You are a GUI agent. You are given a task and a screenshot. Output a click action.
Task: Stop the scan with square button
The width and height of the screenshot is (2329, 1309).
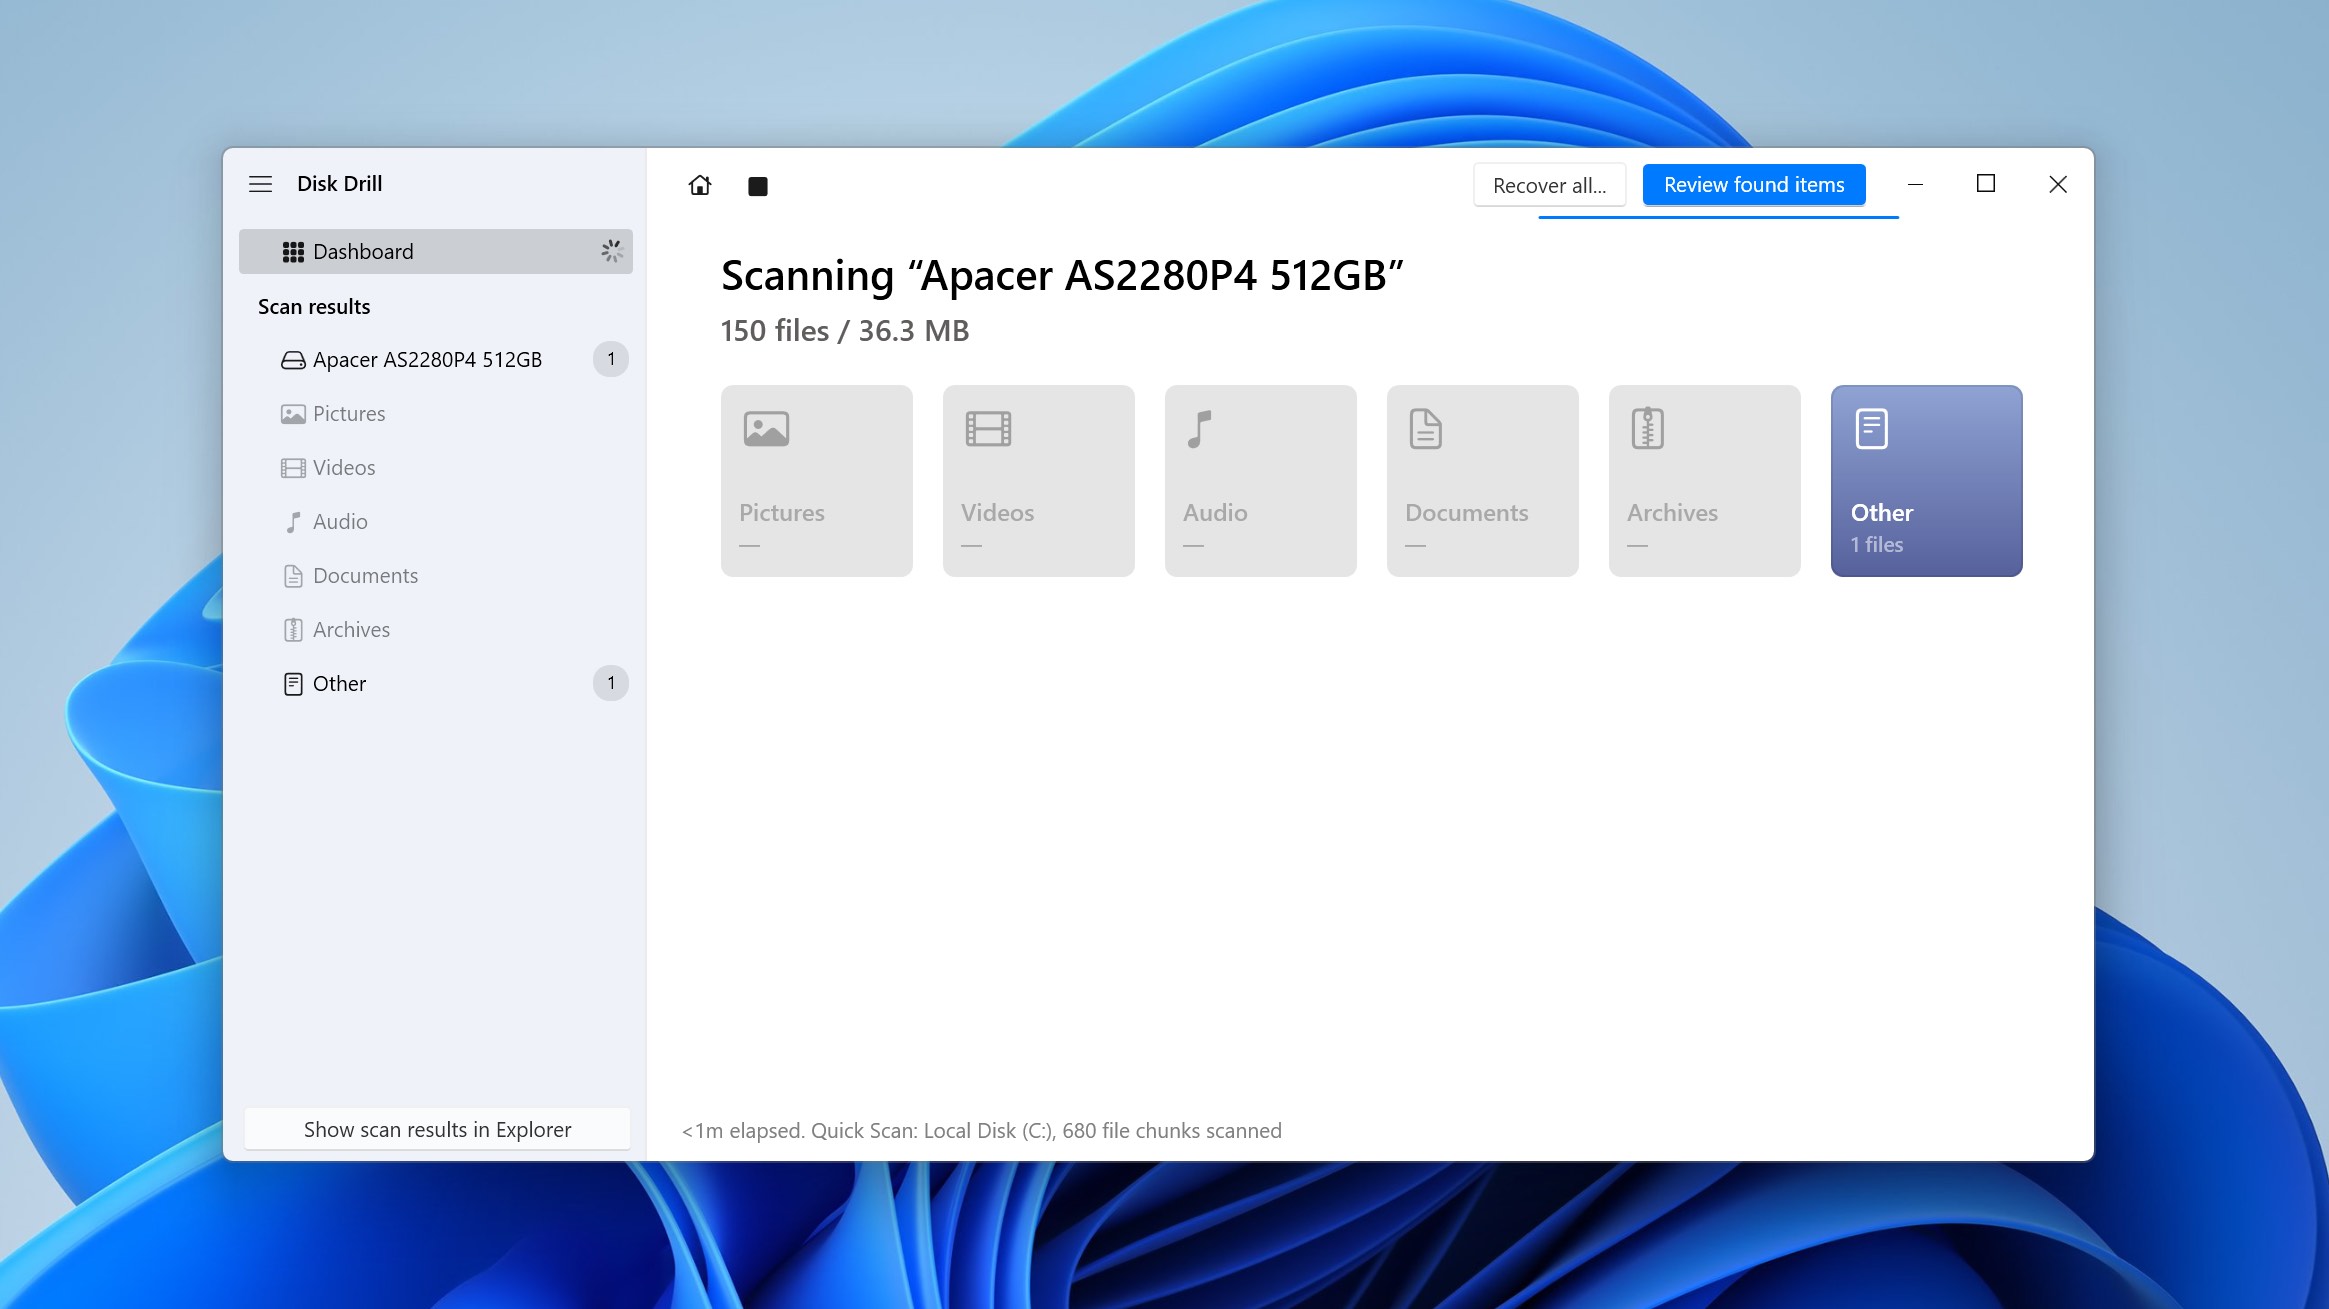(758, 186)
